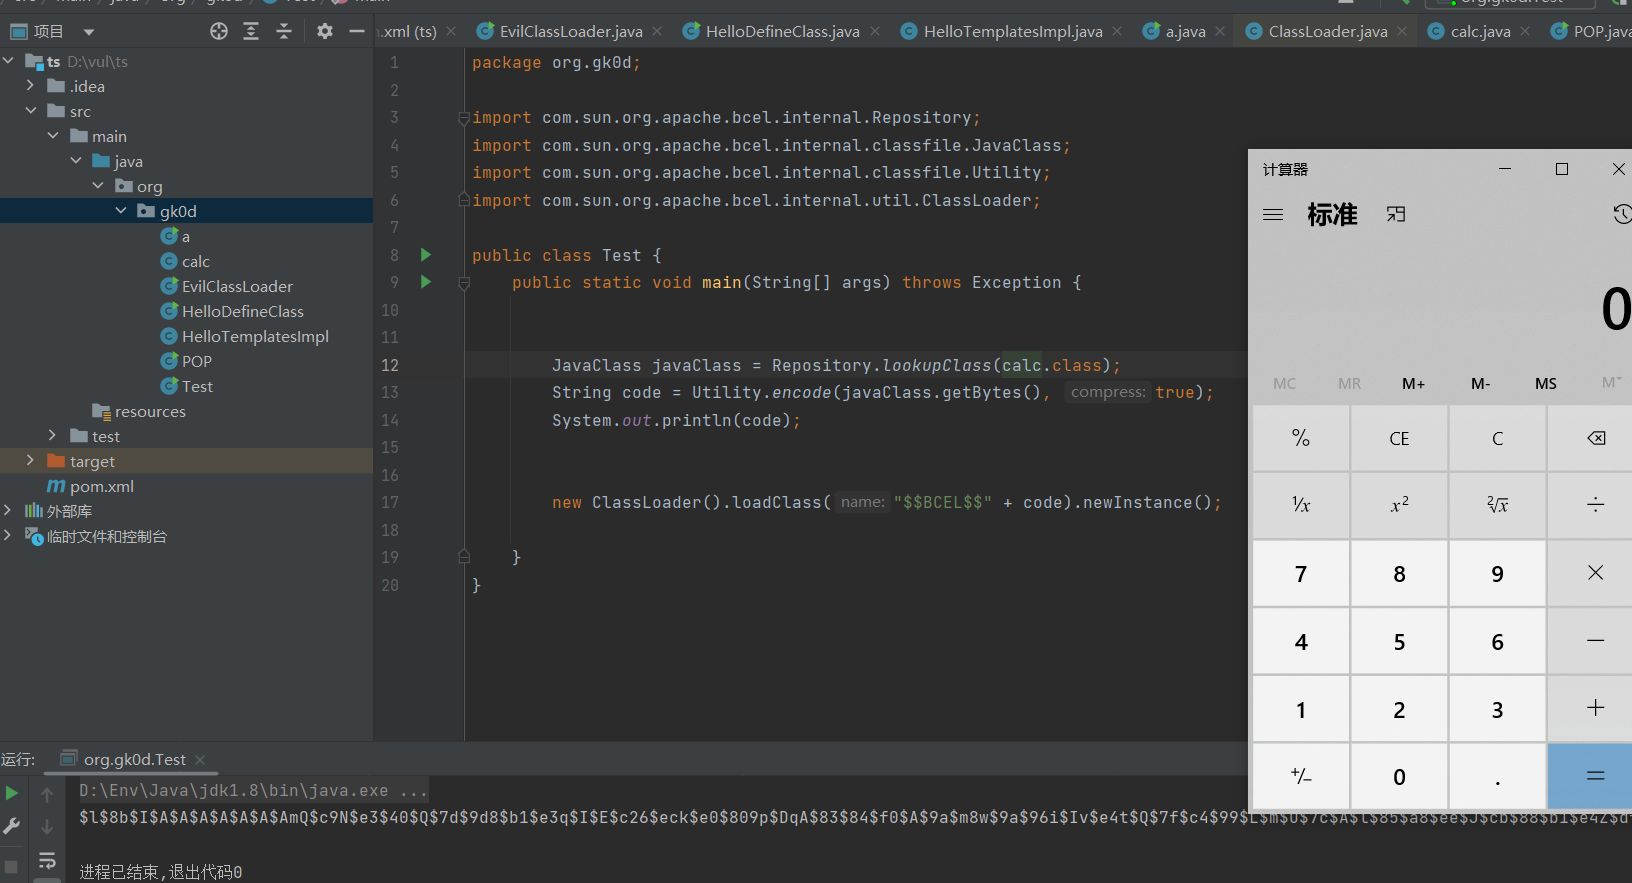Toggle code fold marker at import block
Image resolution: width=1632 pixels, height=883 pixels.
pyautogui.click(x=464, y=118)
